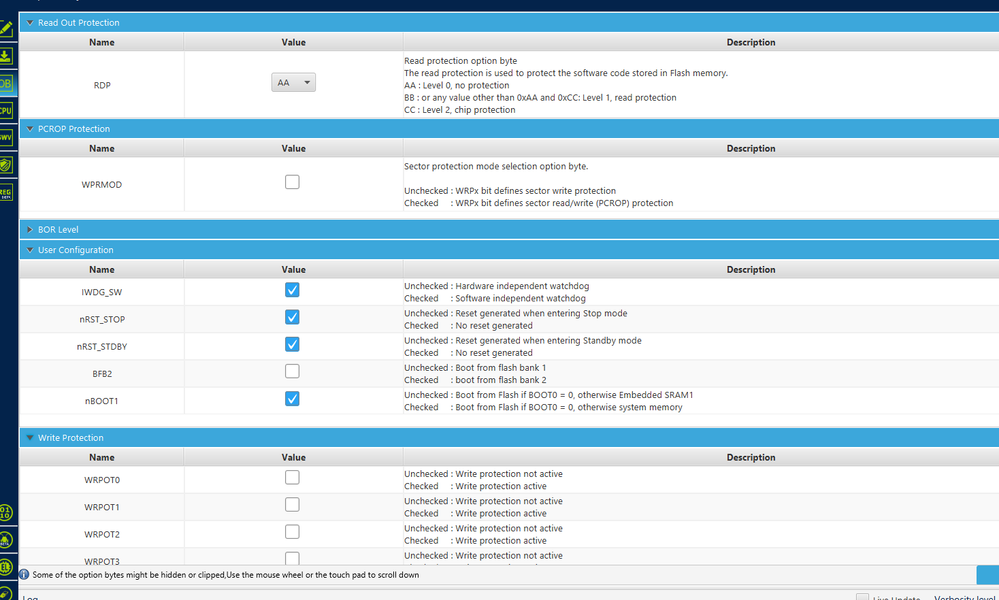Collapse the Write Protection section
The height and width of the screenshot is (600, 999).
tap(30, 438)
